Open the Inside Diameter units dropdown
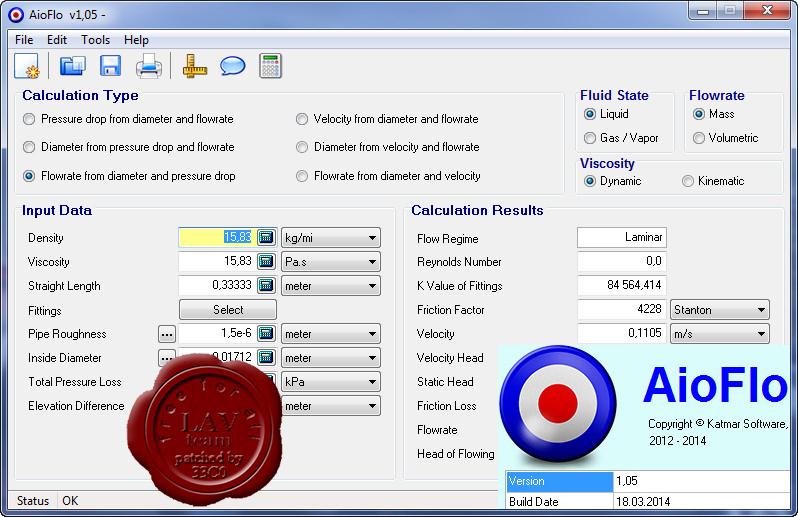 331,358
